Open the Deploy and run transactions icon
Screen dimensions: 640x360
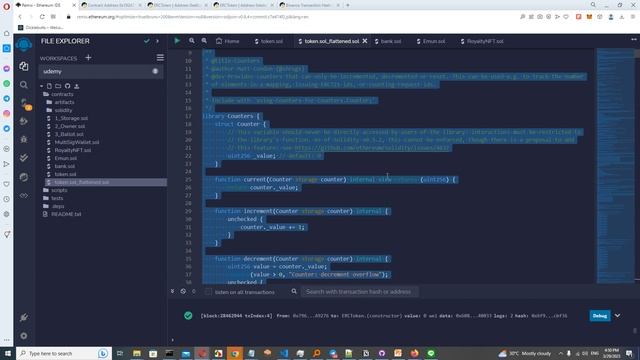point(24,121)
